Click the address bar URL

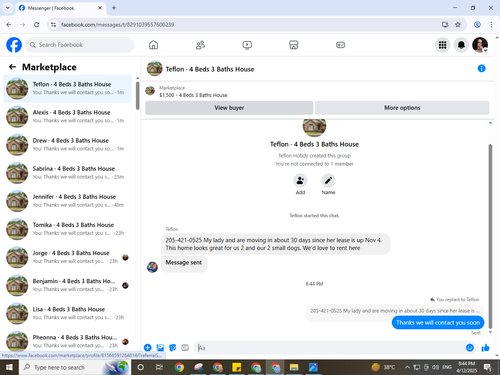117,25
